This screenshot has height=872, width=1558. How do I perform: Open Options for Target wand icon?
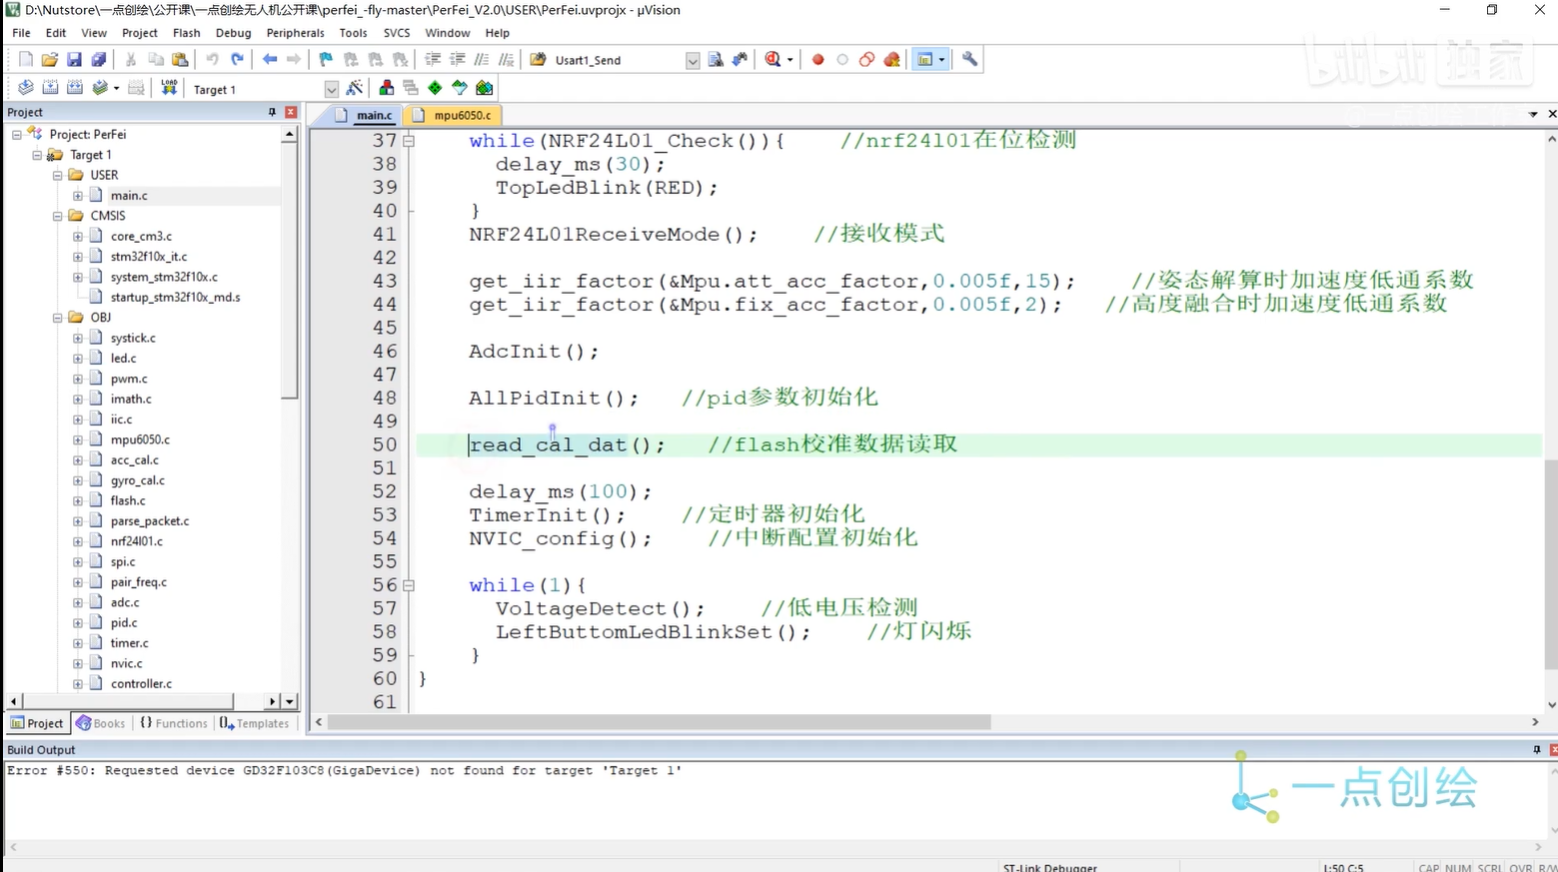(x=354, y=88)
